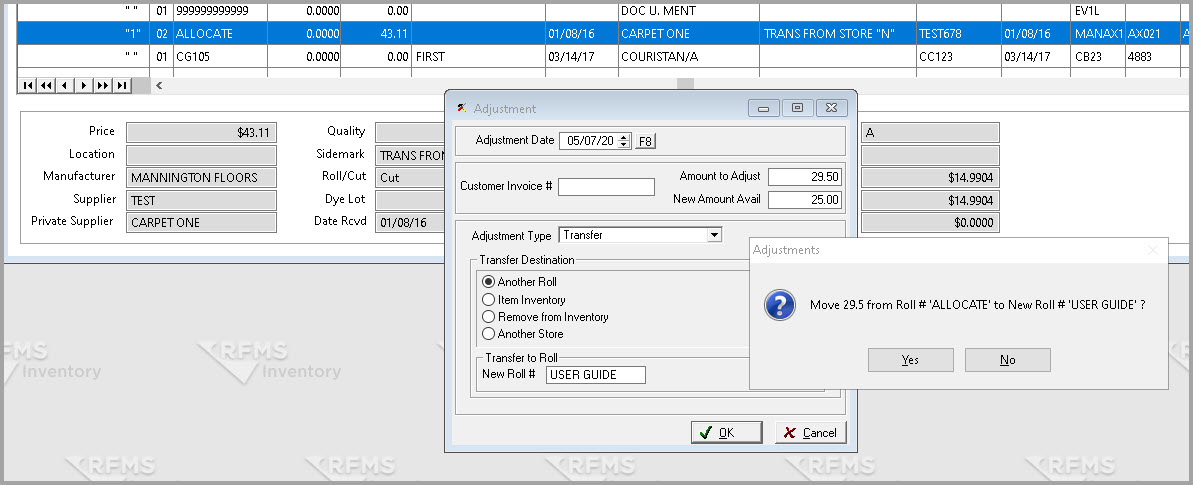Click the Amount to Adjust field
This screenshot has height=485, width=1193.
tap(805, 177)
